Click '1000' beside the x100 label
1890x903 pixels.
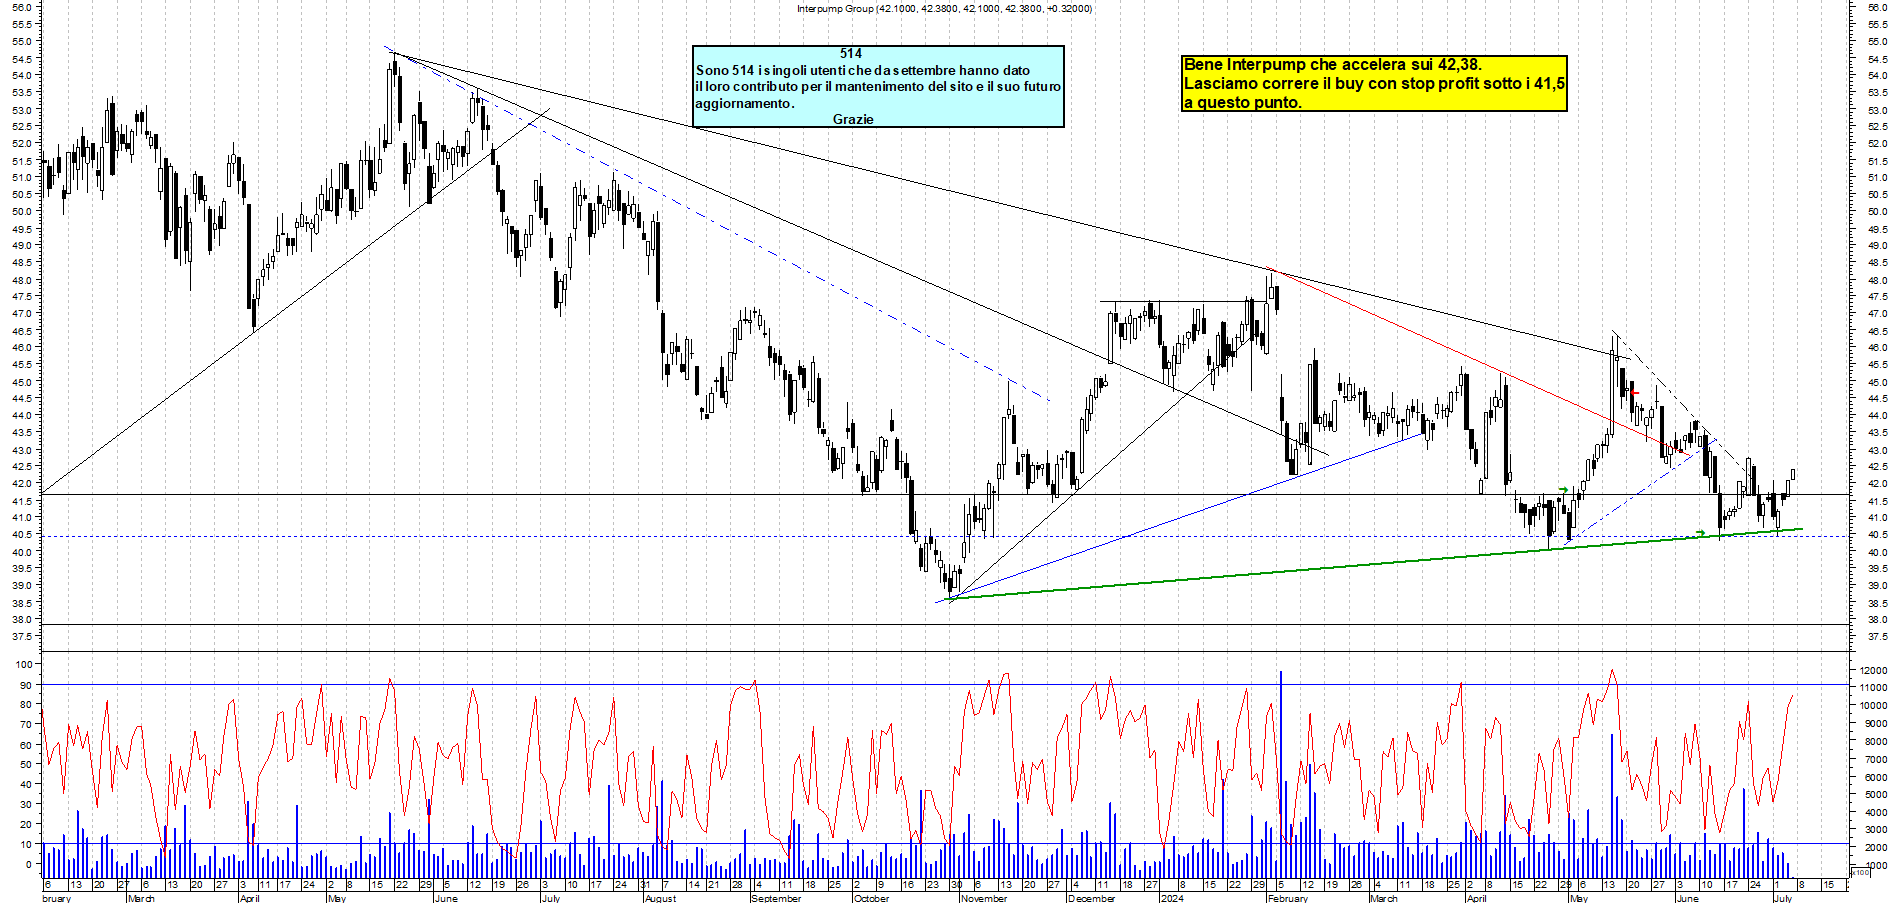1875,866
